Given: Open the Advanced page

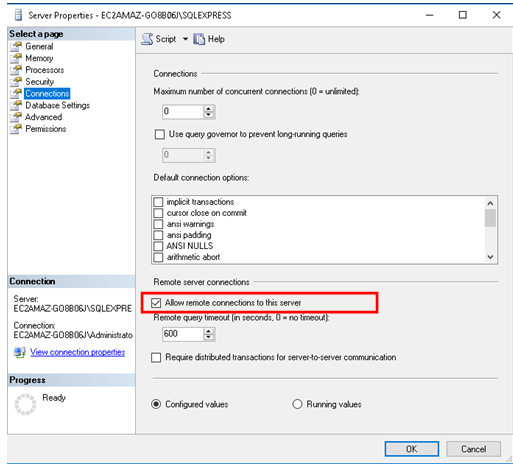Looking at the screenshot, I should pos(44,117).
